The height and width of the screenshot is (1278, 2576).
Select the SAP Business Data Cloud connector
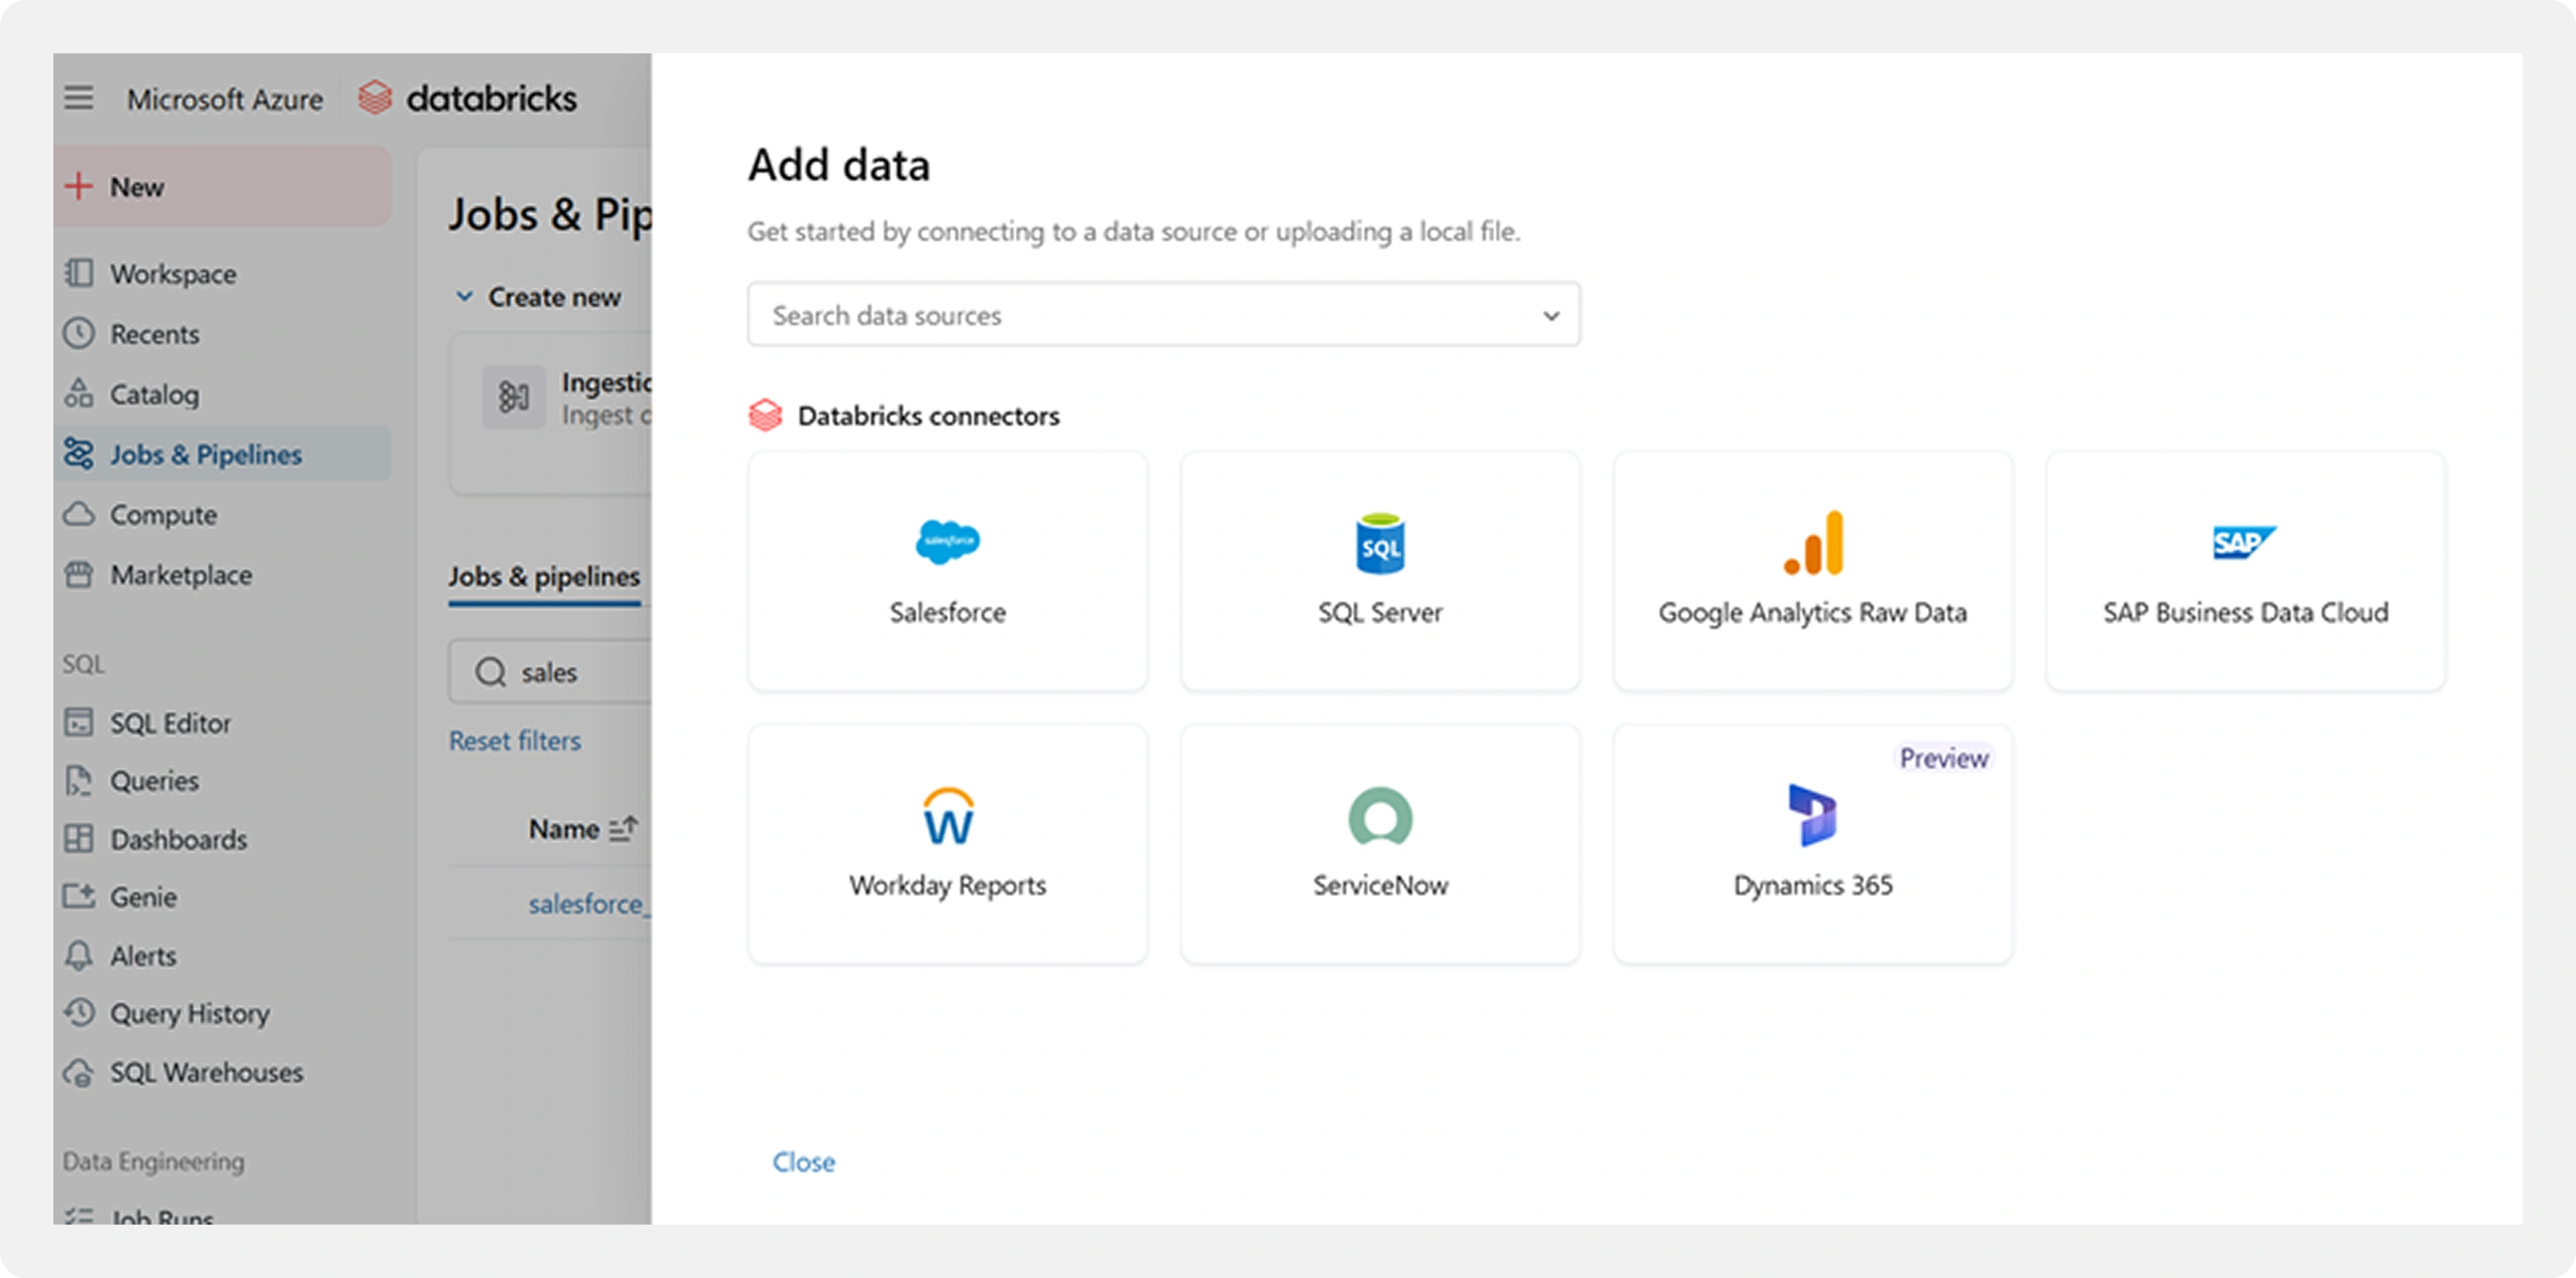click(x=2245, y=572)
